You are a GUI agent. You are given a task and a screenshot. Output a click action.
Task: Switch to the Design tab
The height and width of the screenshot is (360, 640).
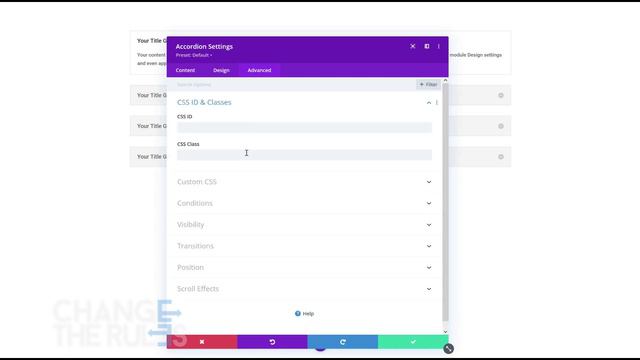point(221,70)
